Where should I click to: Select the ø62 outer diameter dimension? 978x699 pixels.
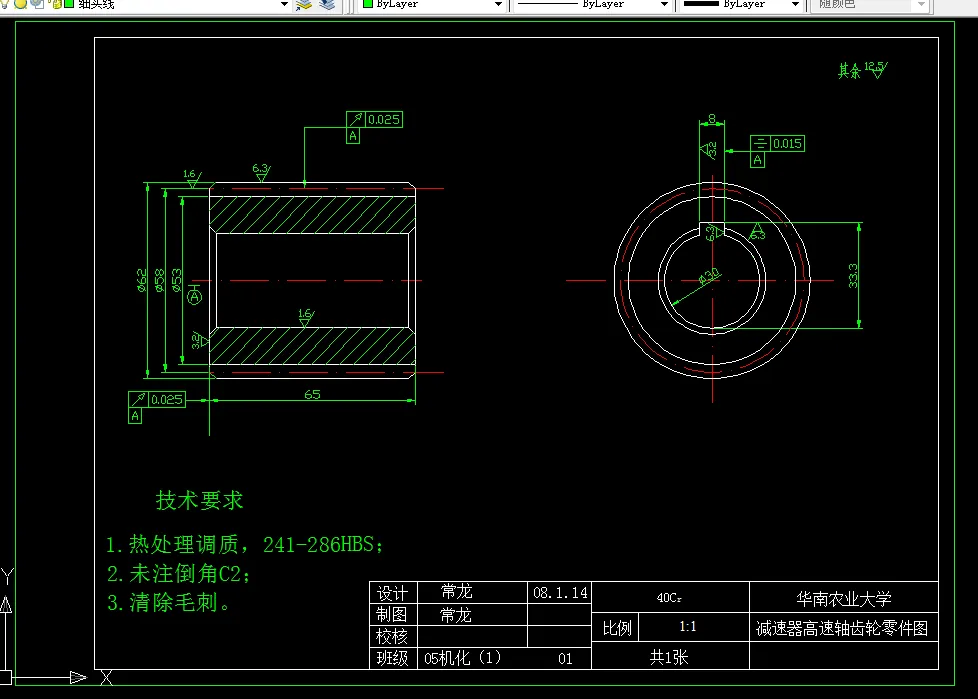[x=142, y=280]
